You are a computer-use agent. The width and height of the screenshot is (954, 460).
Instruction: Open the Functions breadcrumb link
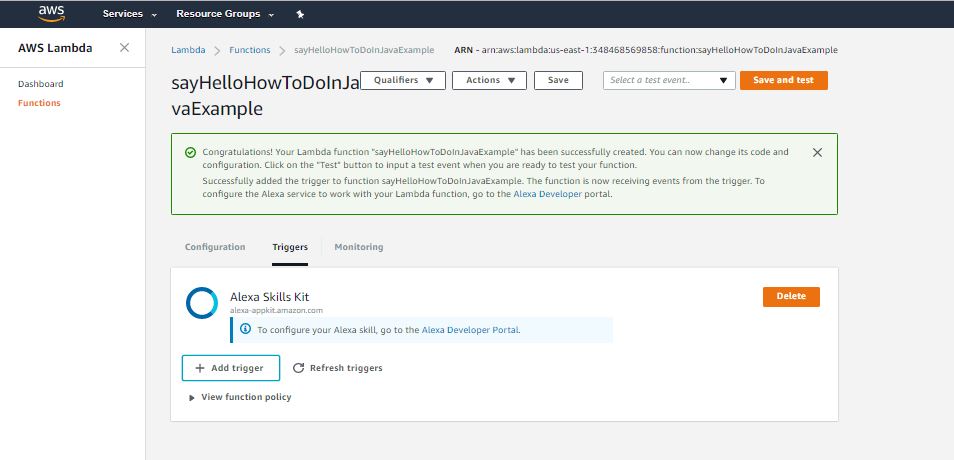249,50
